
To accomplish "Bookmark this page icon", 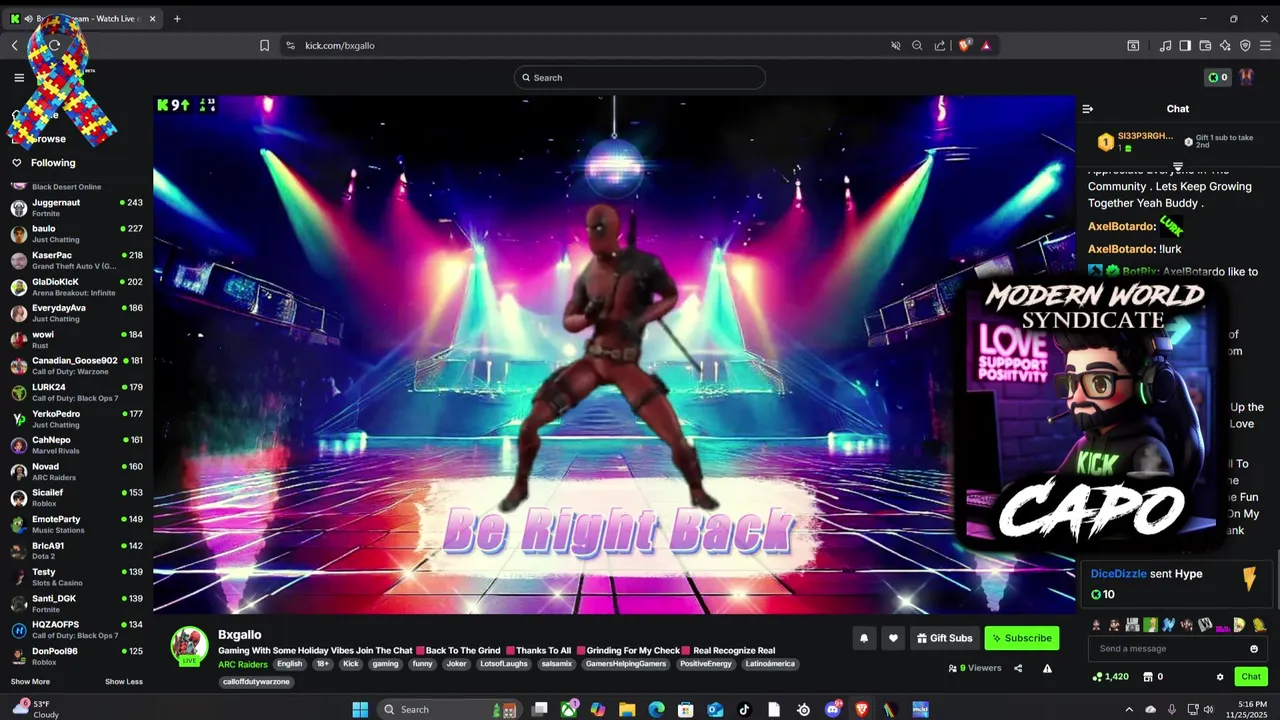I will pyautogui.click(x=264, y=45).
